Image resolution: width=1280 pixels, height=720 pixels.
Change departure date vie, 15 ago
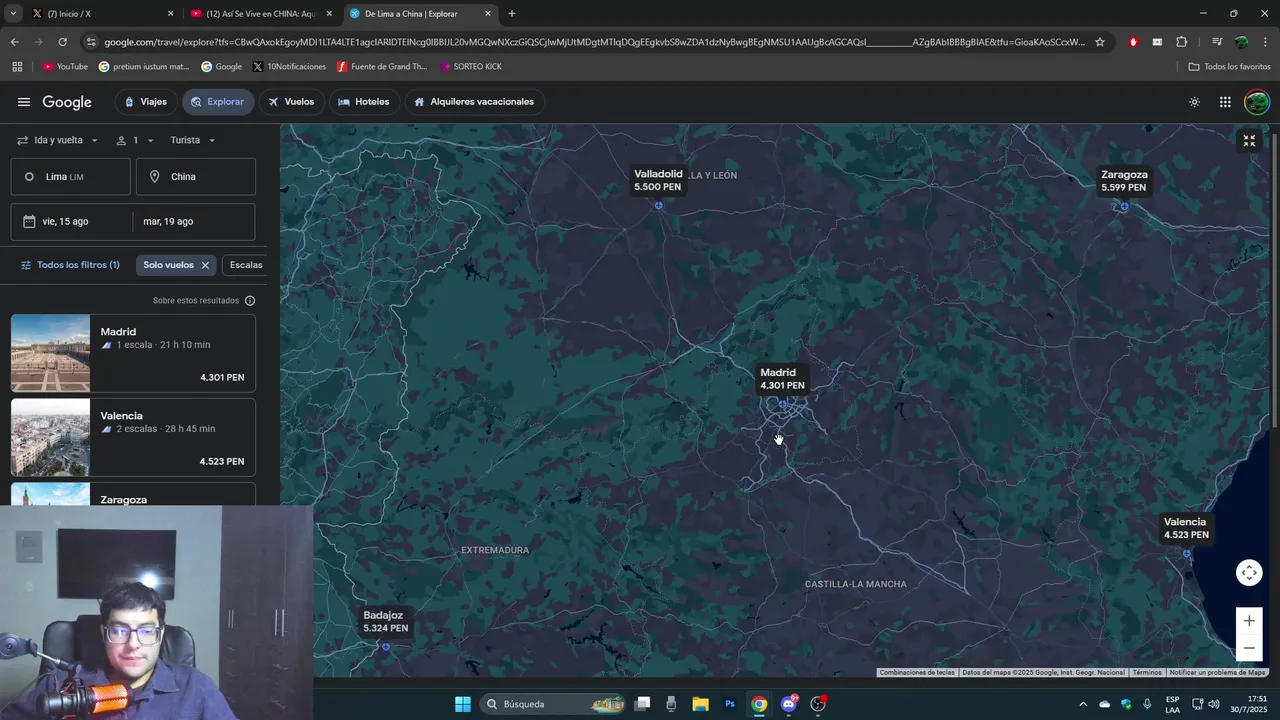click(71, 222)
